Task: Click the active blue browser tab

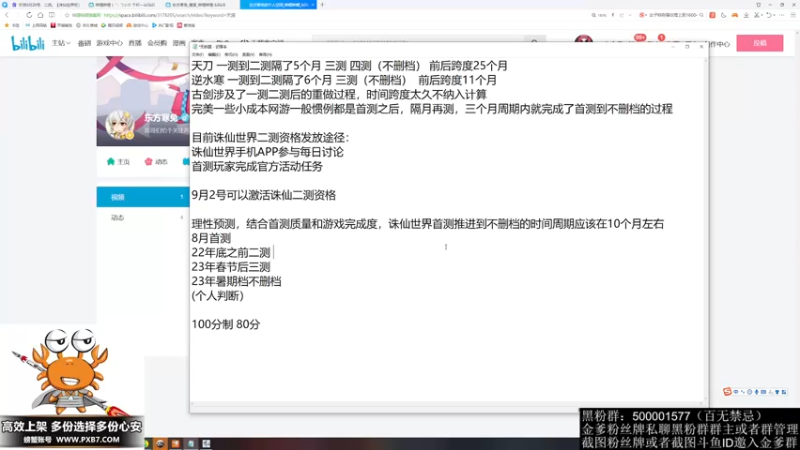Action: pos(278,5)
